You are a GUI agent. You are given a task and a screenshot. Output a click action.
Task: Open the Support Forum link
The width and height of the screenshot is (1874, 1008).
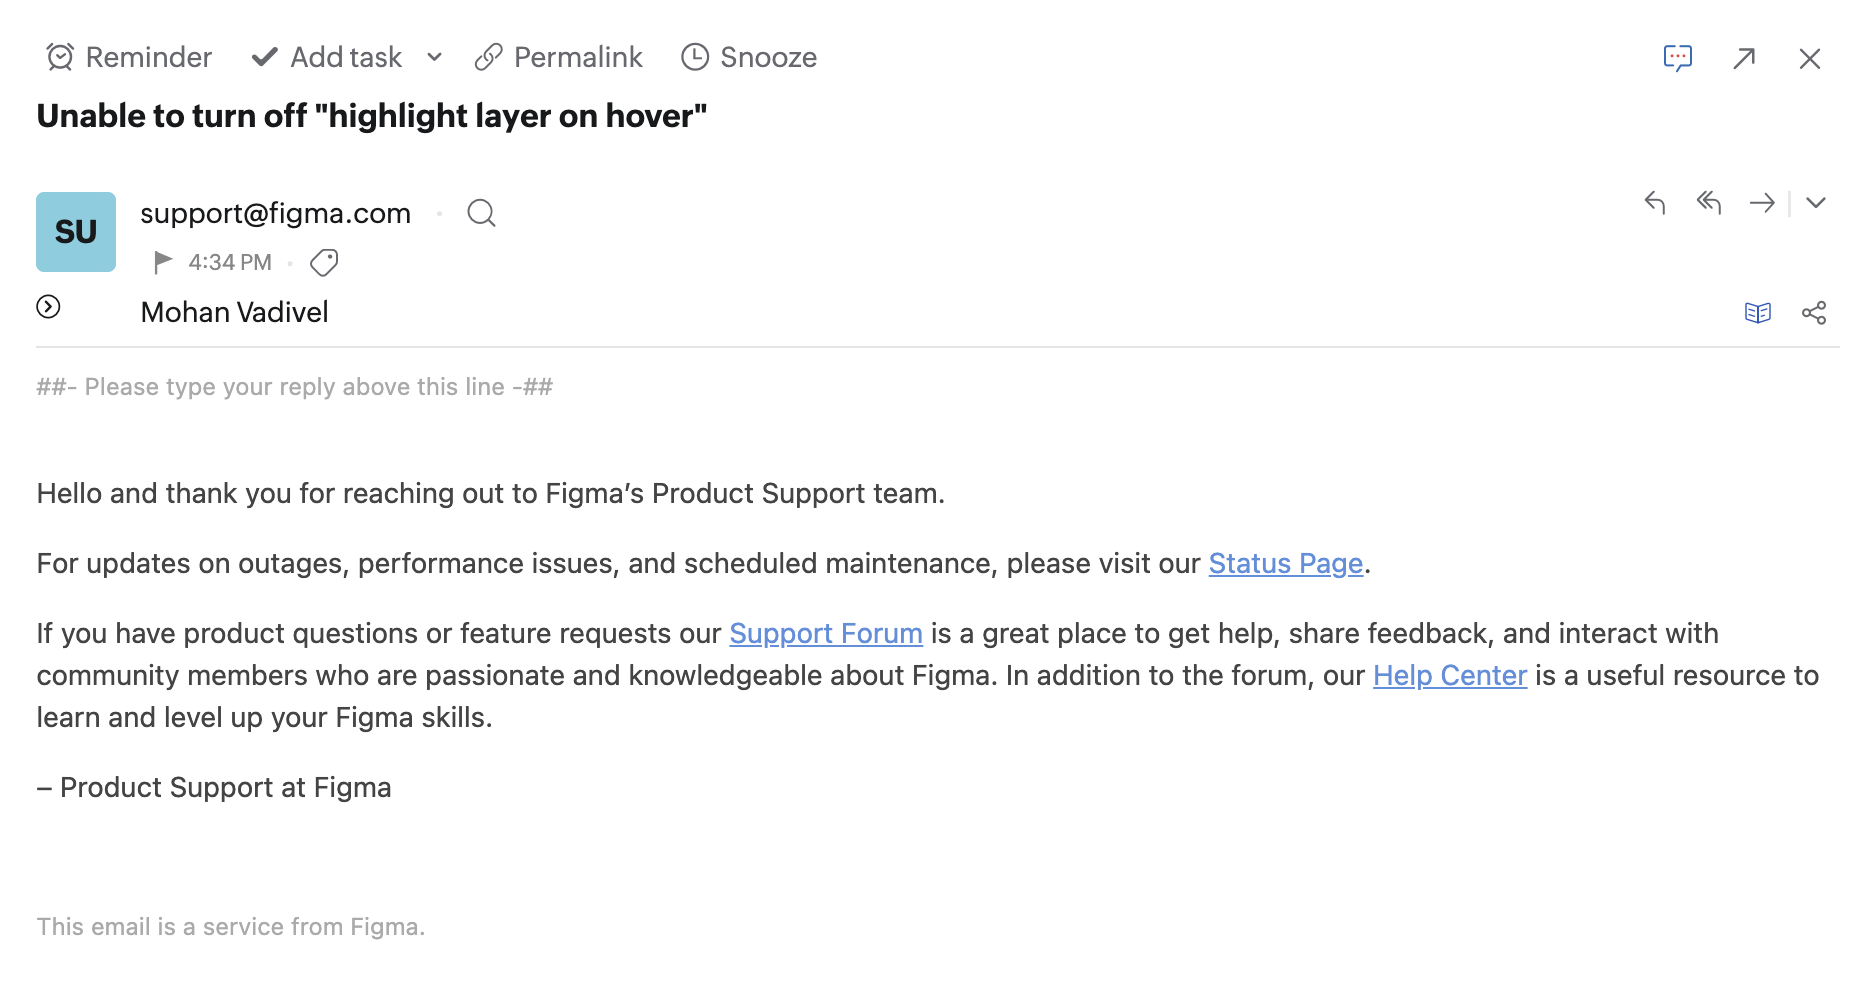coord(826,634)
